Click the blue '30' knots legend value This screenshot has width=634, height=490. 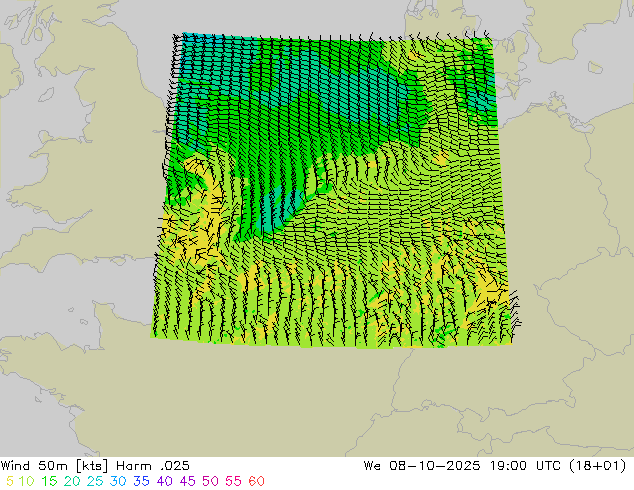point(118,481)
